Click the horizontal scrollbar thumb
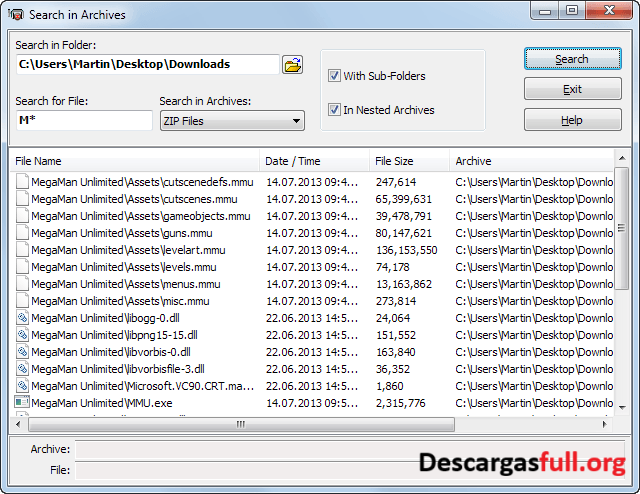 (x=240, y=424)
